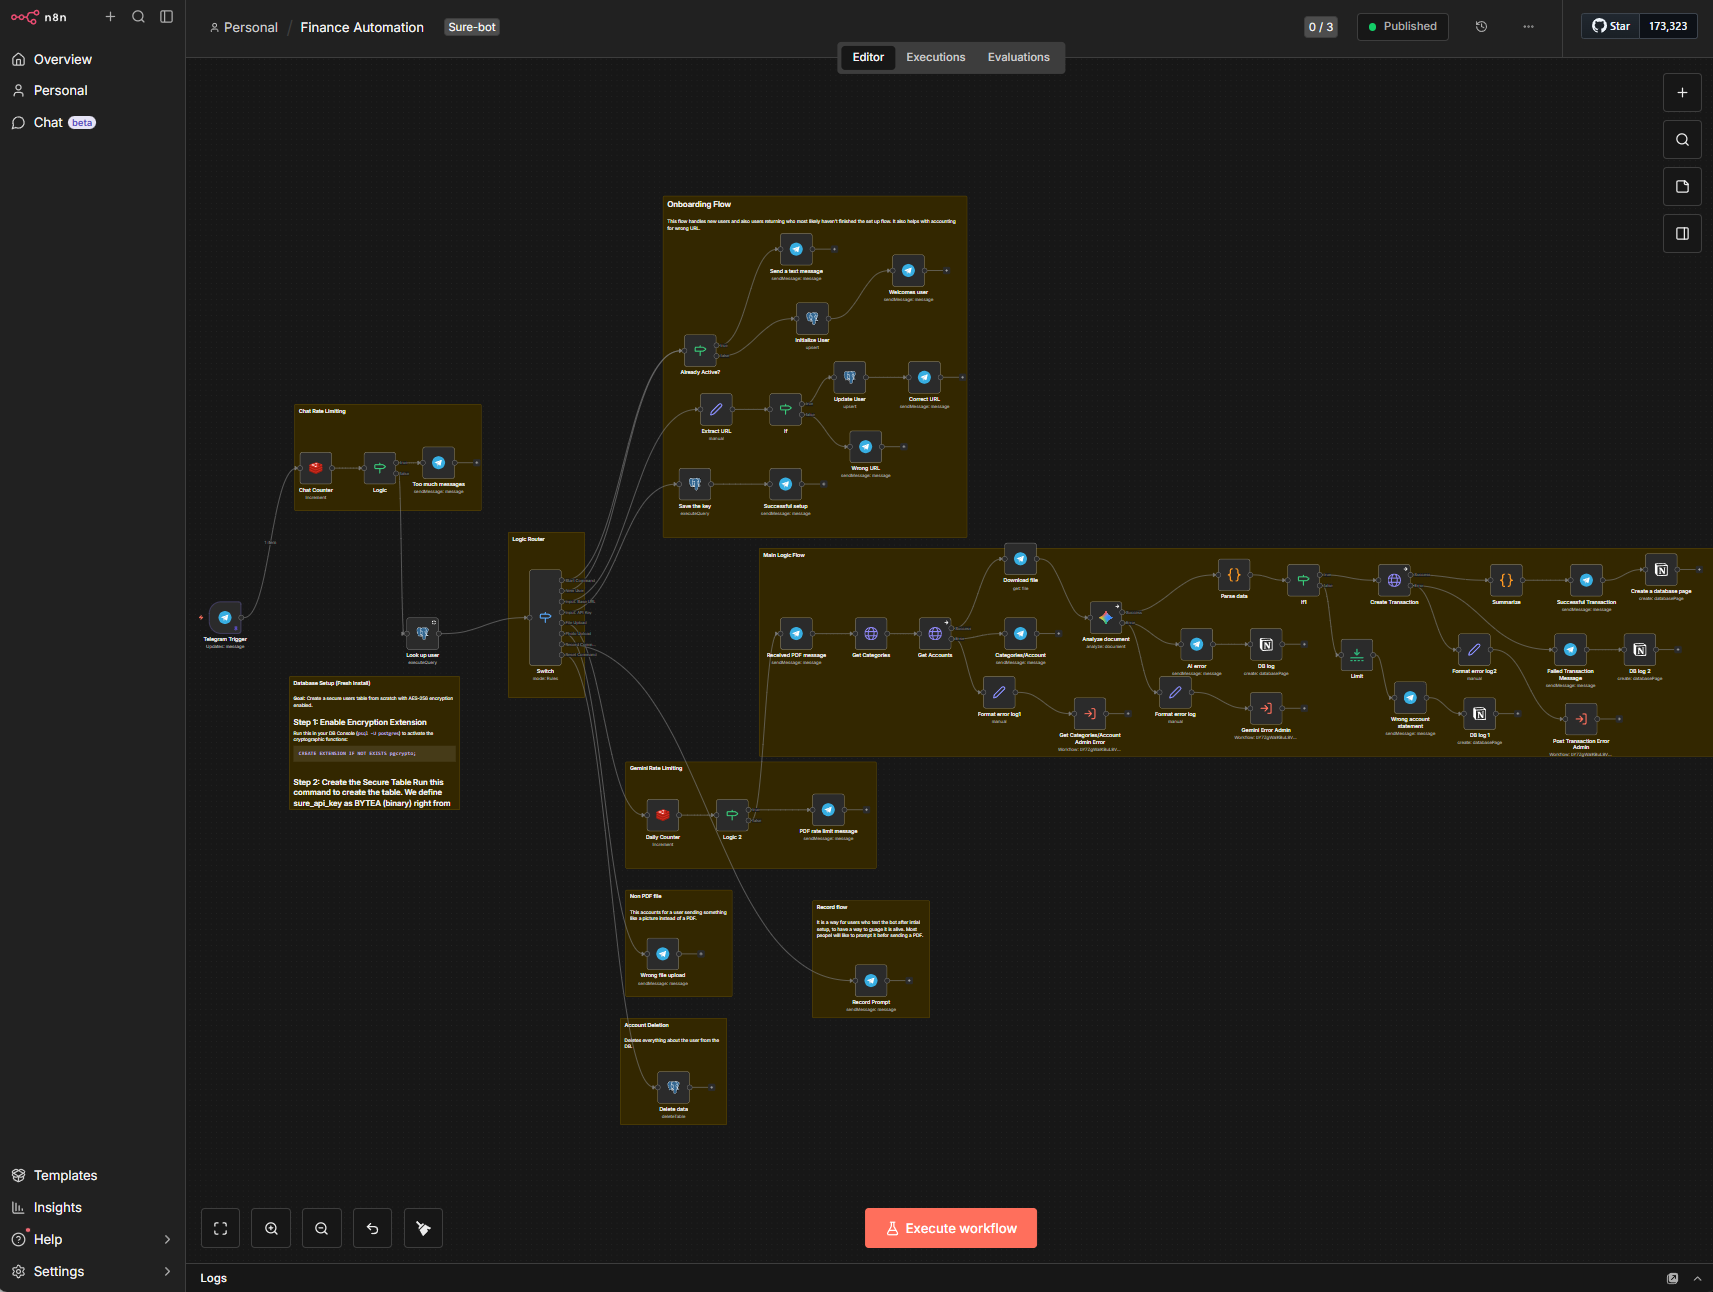Select the Telegram Trigger node
This screenshot has height=1292, width=1713.
[x=225, y=617]
